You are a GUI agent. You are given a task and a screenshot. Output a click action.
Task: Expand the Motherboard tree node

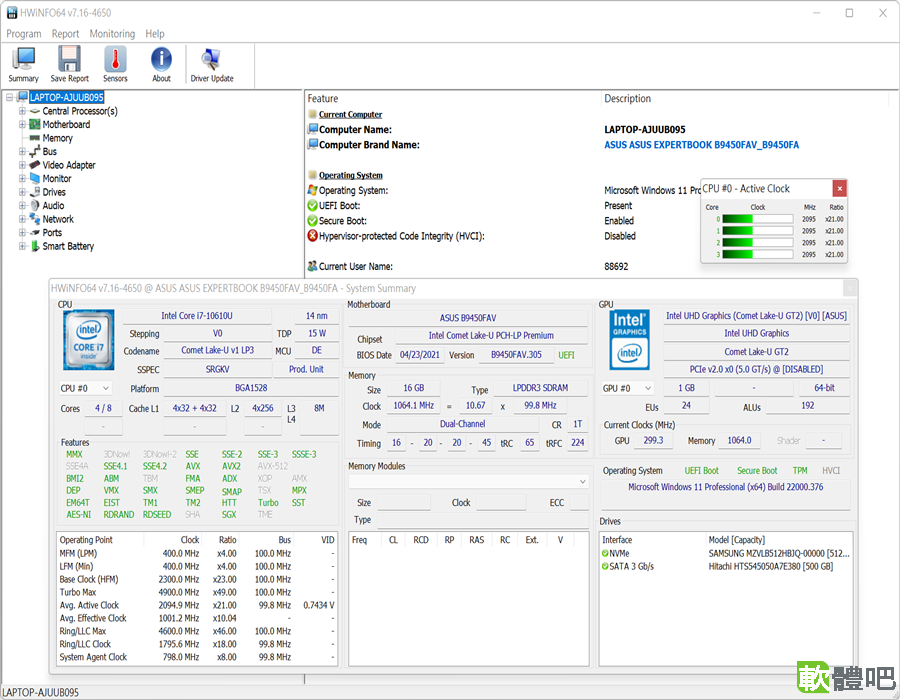[x=22, y=125]
